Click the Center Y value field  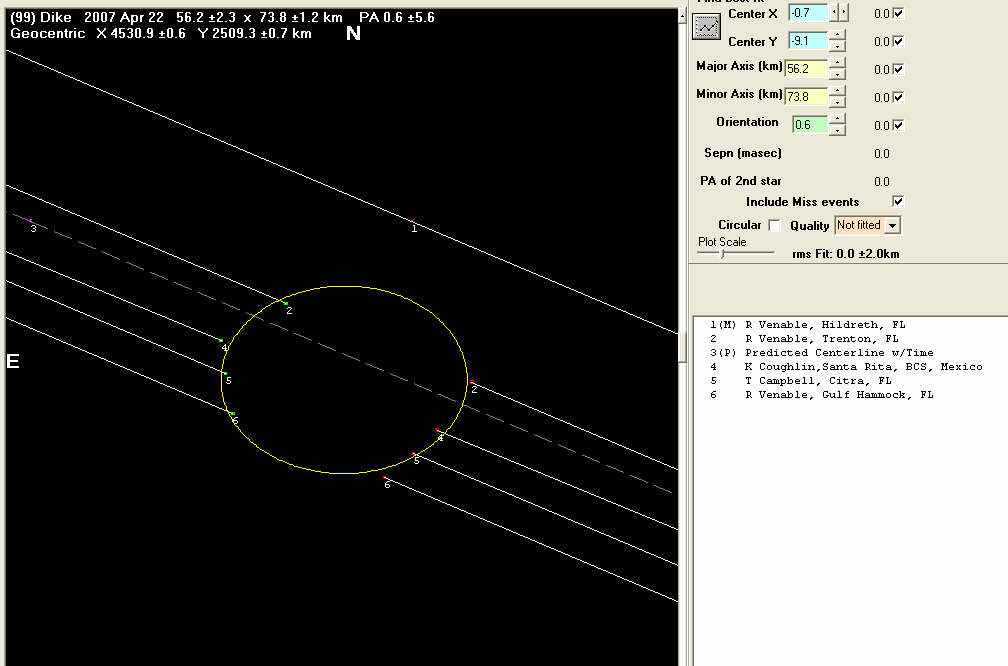[x=808, y=41]
